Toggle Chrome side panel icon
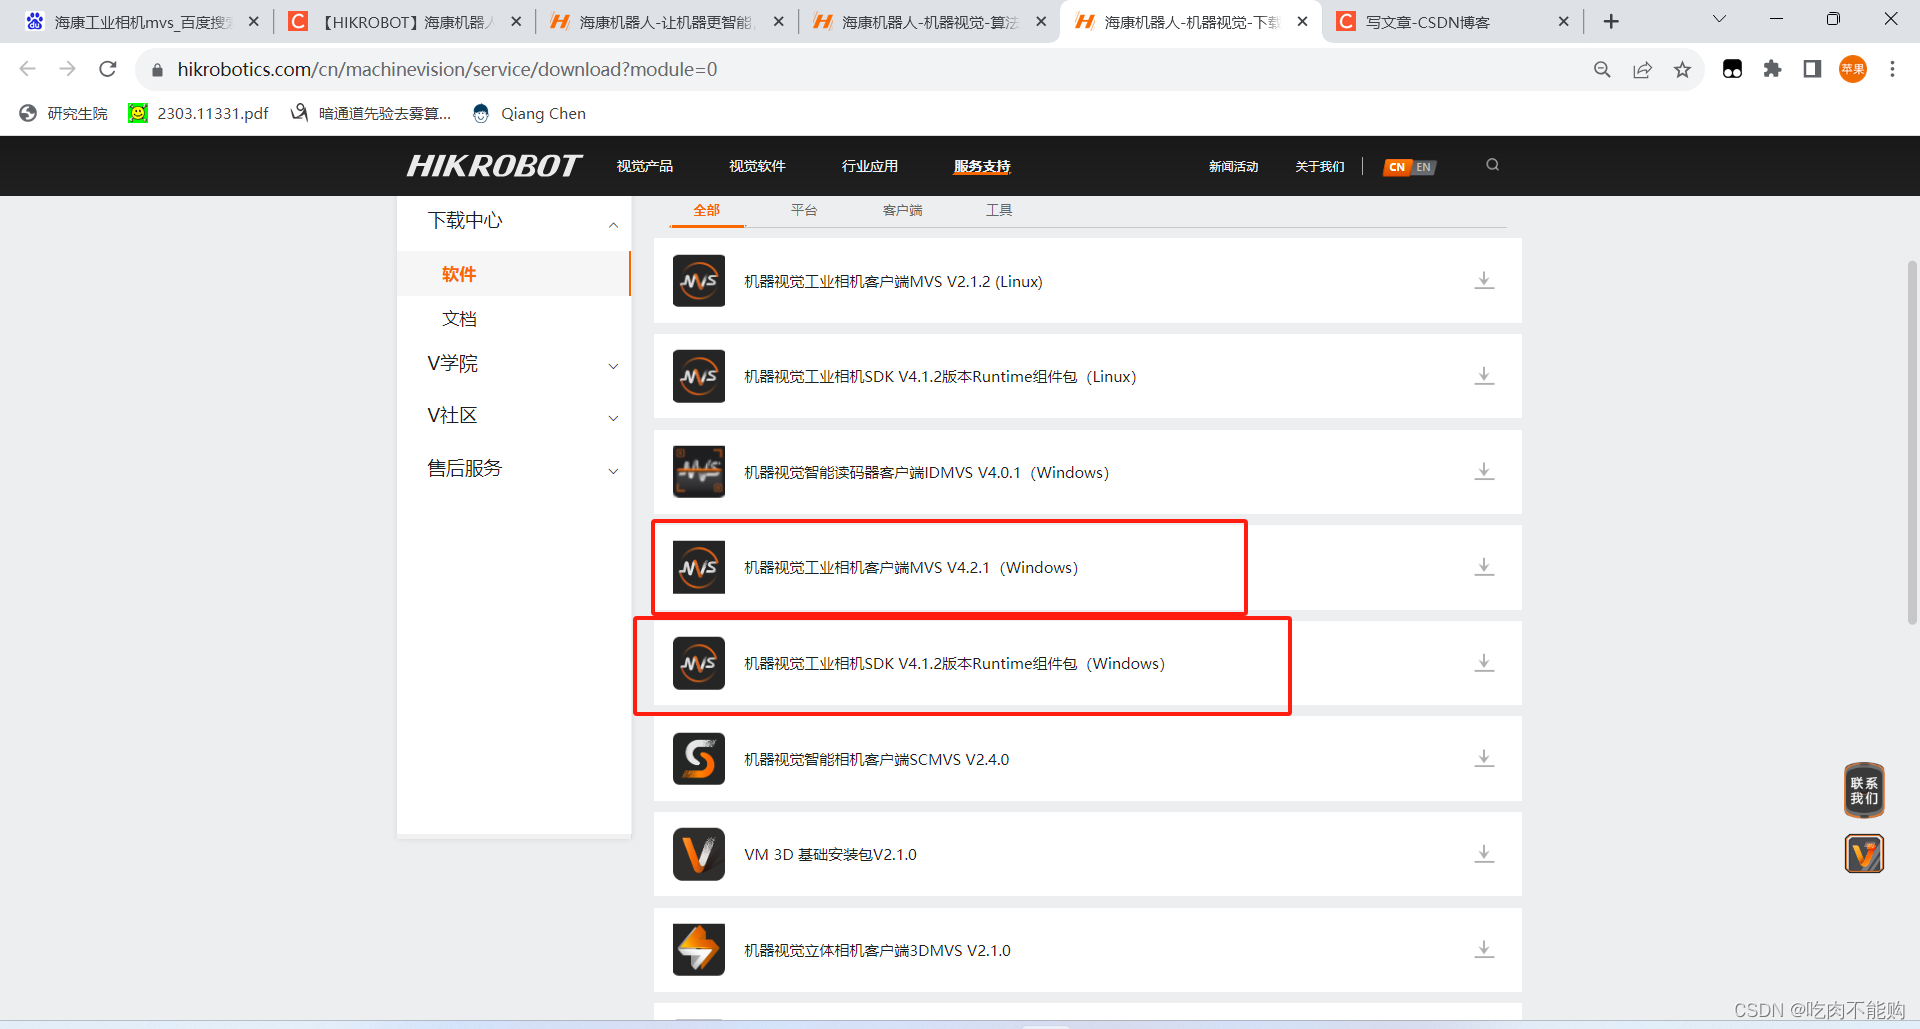Screen dimensions: 1920x1029 pyautogui.click(x=1812, y=69)
